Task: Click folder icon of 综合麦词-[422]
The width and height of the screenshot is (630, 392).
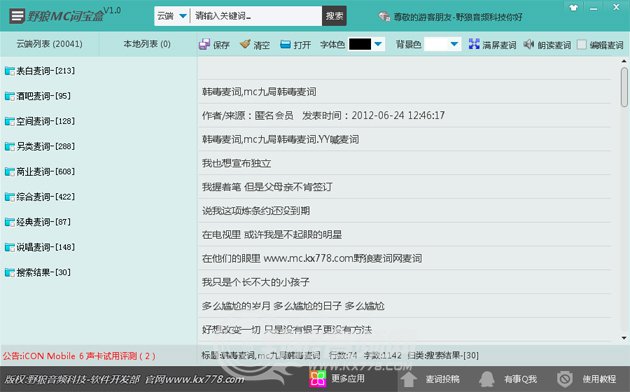Action: click(x=10, y=197)
